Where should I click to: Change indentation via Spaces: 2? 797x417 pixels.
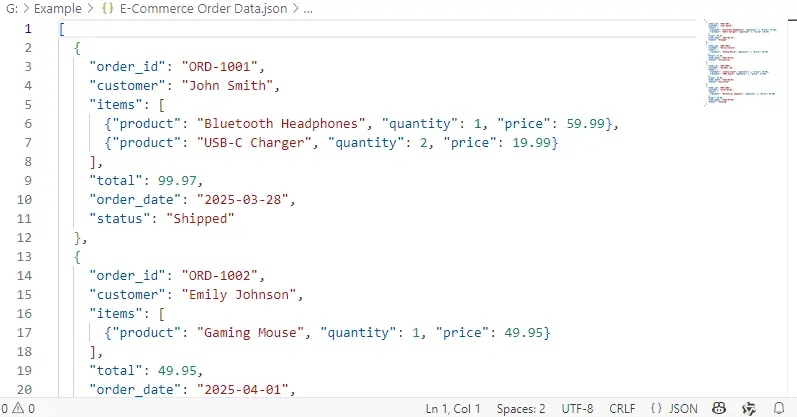[521, 409]
